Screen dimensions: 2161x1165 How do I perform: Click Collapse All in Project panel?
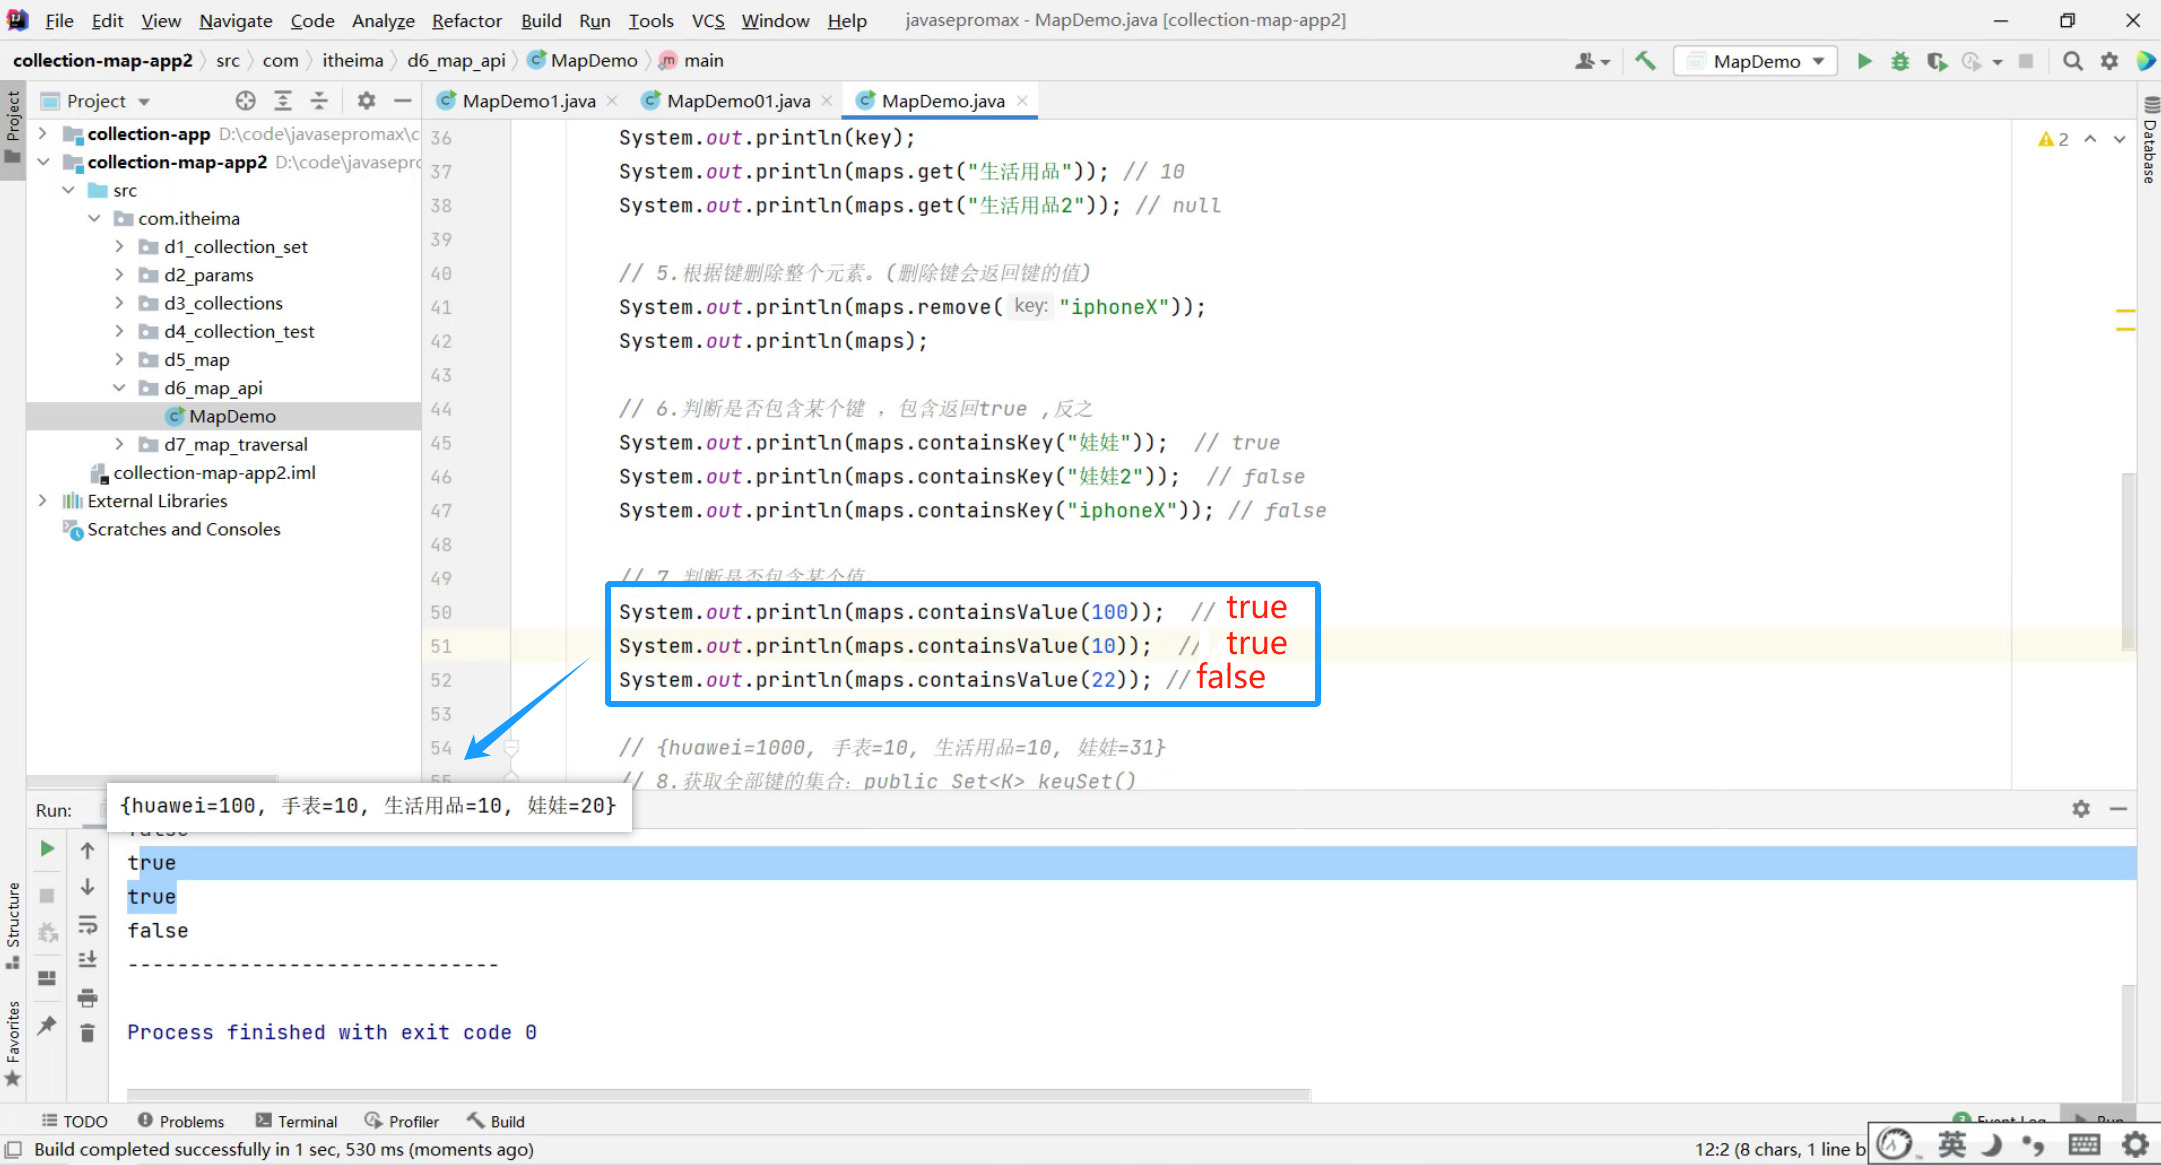[319, 101]
